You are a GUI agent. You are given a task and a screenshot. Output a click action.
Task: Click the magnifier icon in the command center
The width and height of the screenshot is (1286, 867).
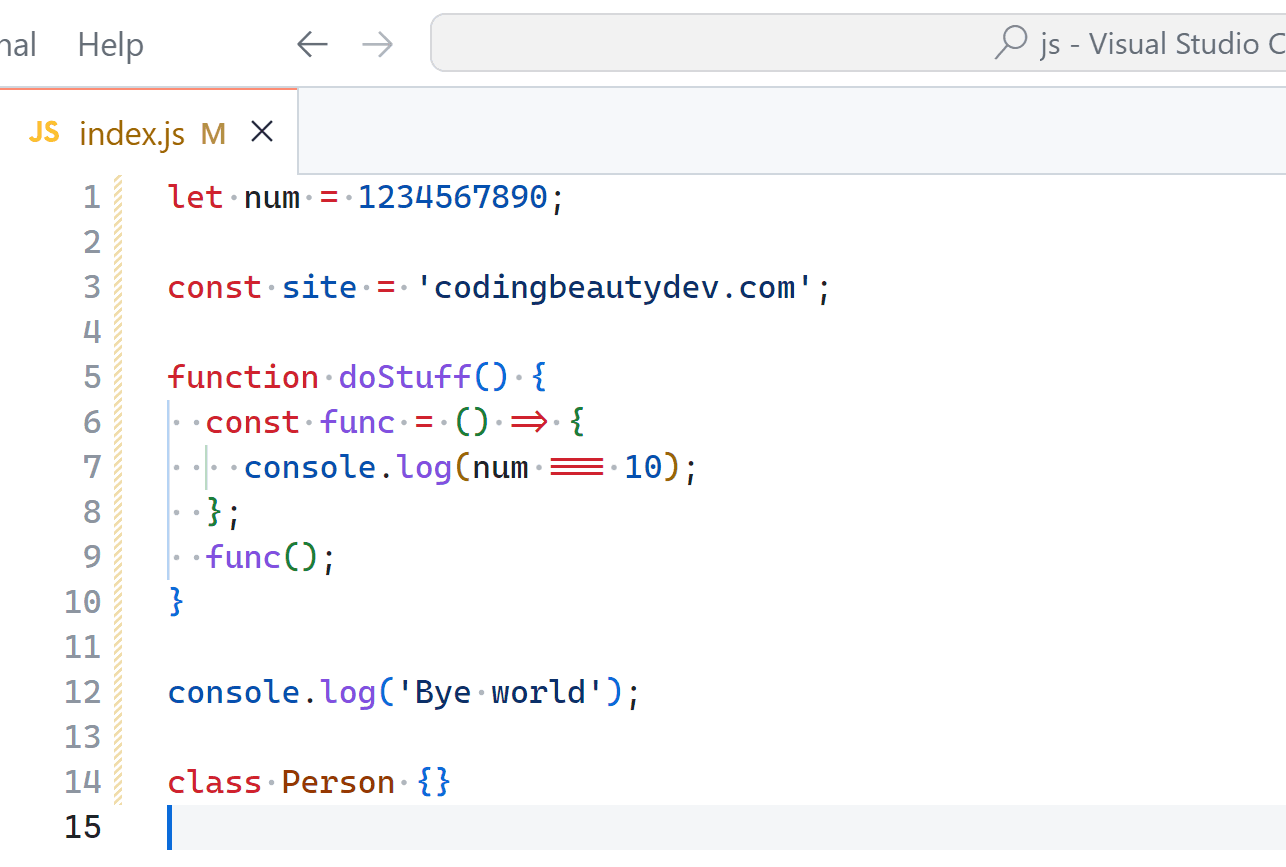point(1011,42)
